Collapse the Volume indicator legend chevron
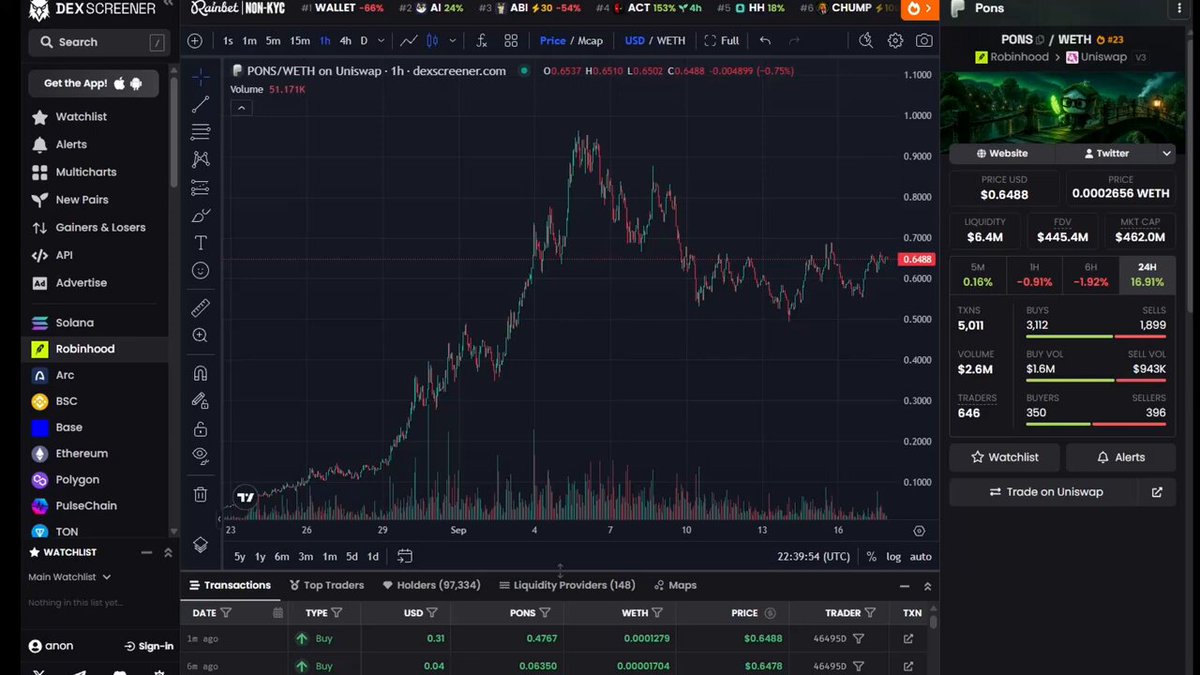Image resolution: width=1200 pixels, height=675 pixels. pos(241,107)
